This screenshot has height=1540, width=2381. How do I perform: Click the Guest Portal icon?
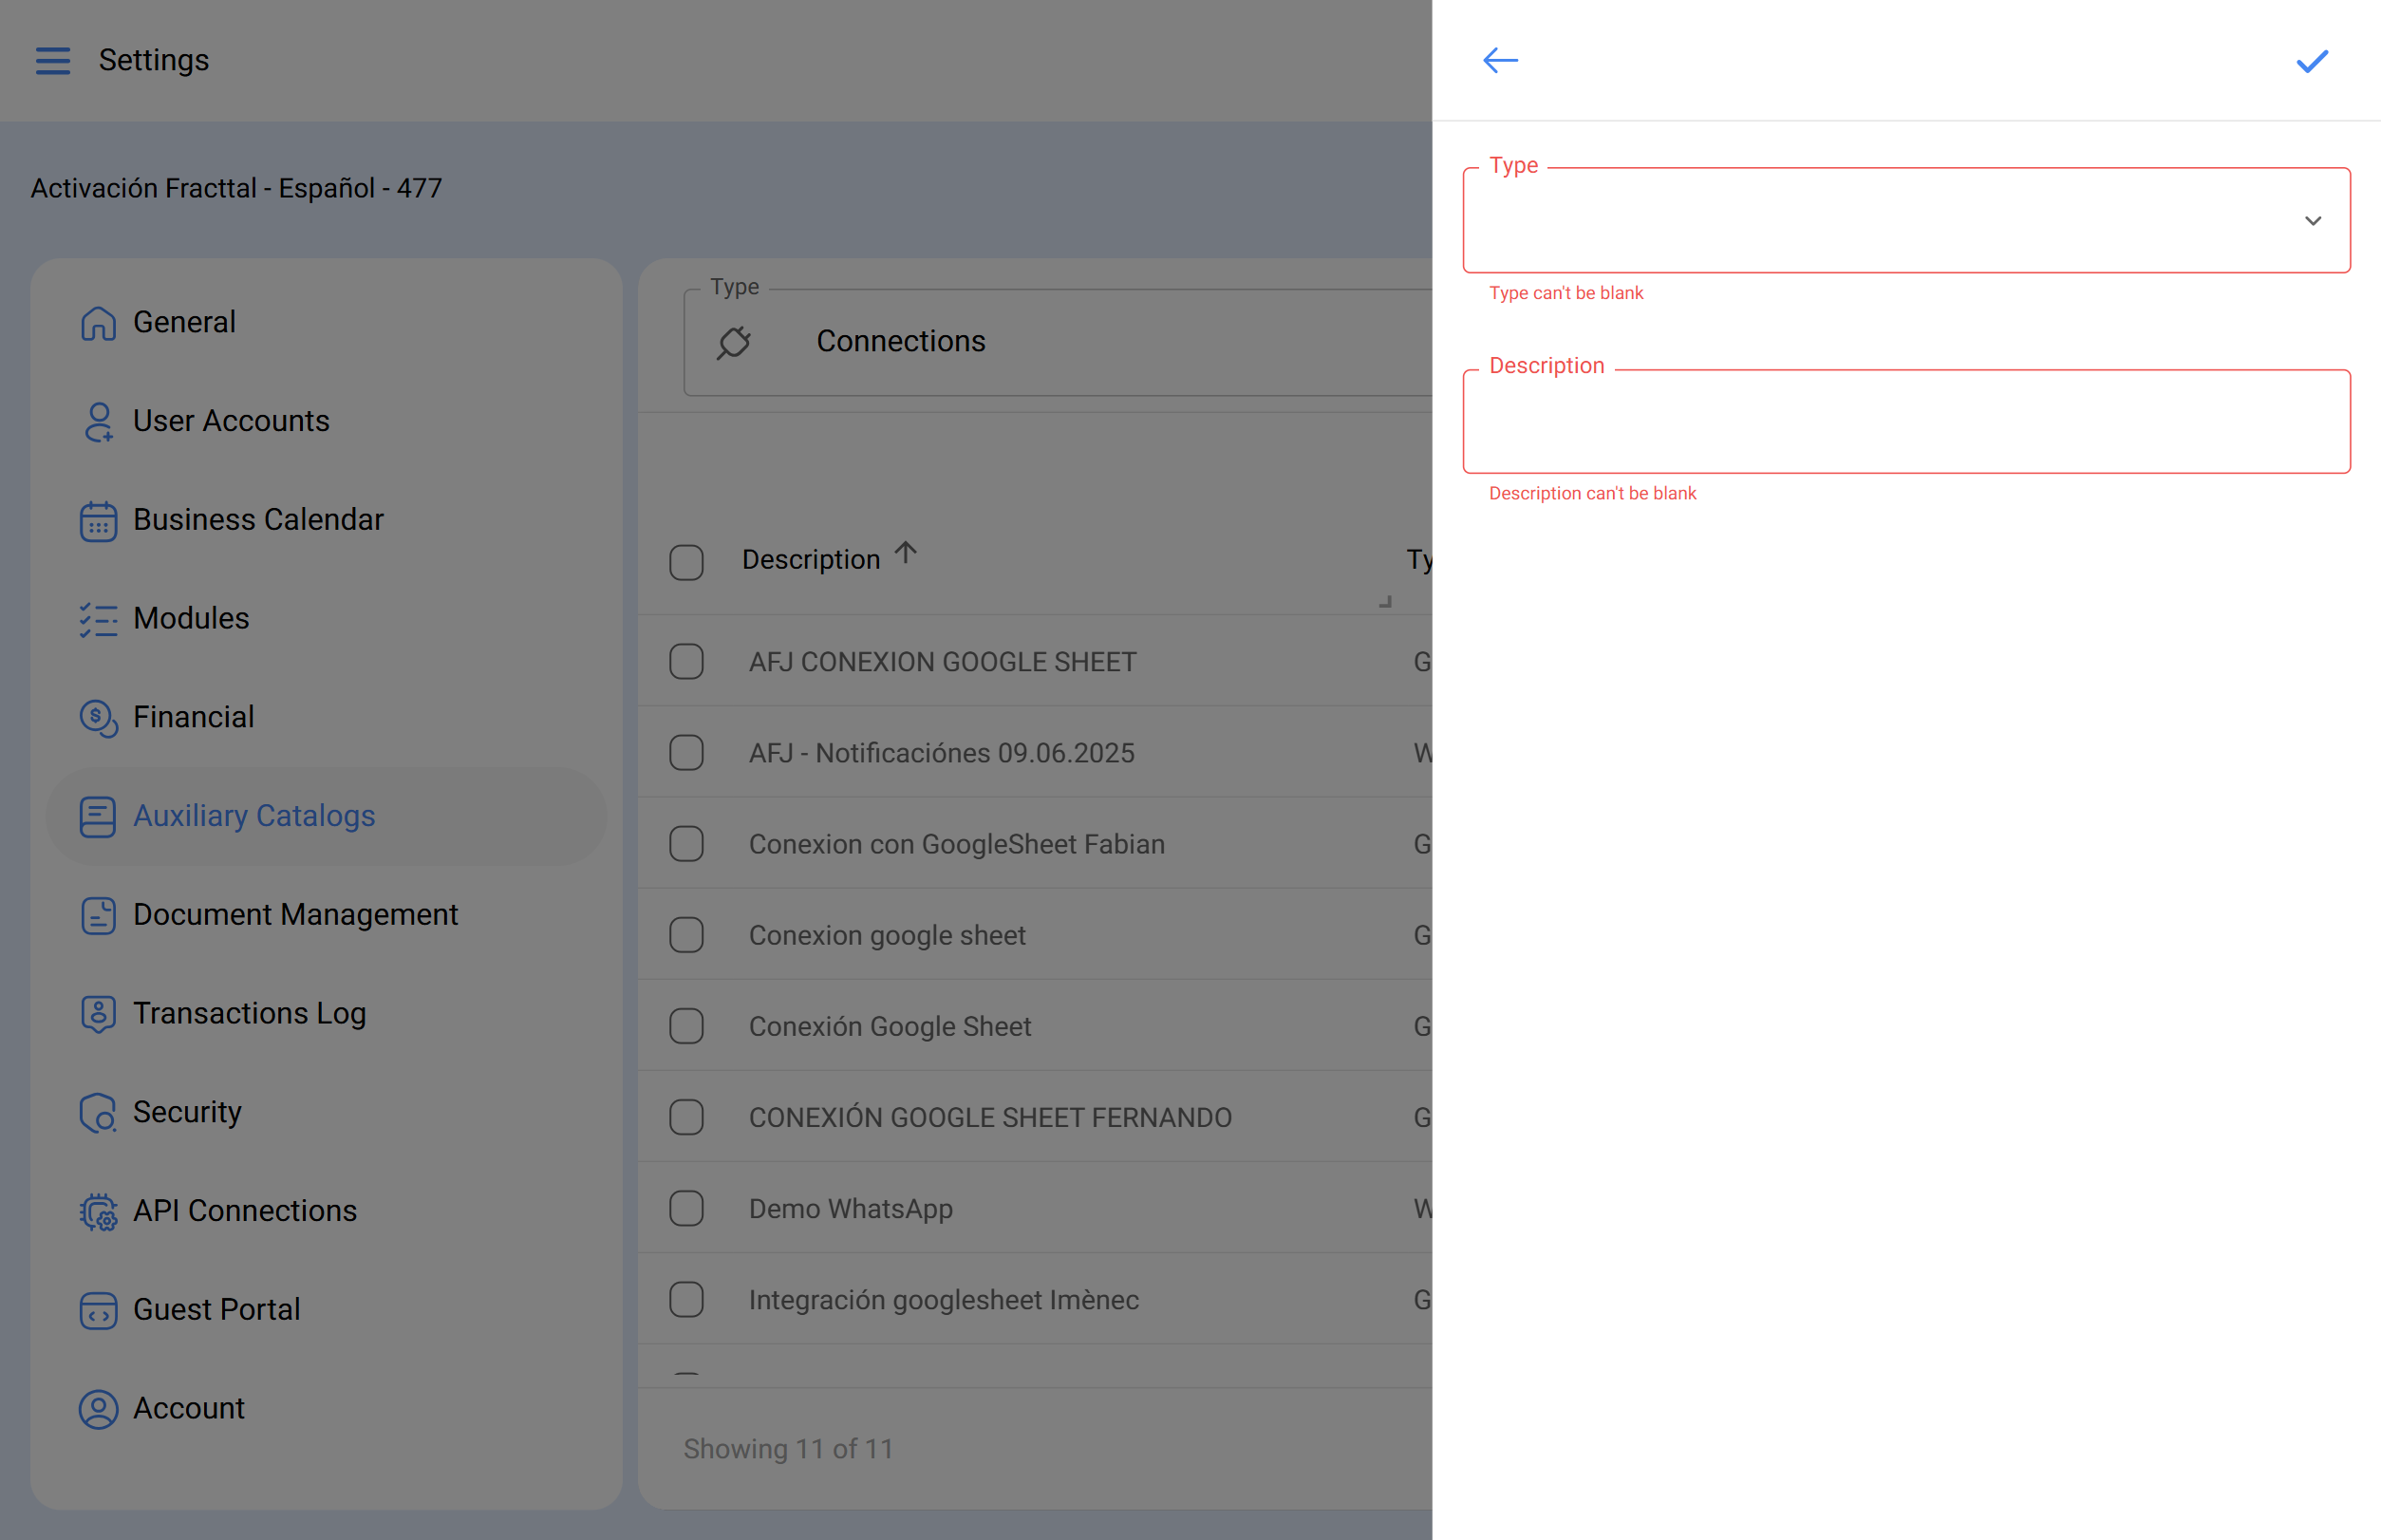click(98, 1309)
